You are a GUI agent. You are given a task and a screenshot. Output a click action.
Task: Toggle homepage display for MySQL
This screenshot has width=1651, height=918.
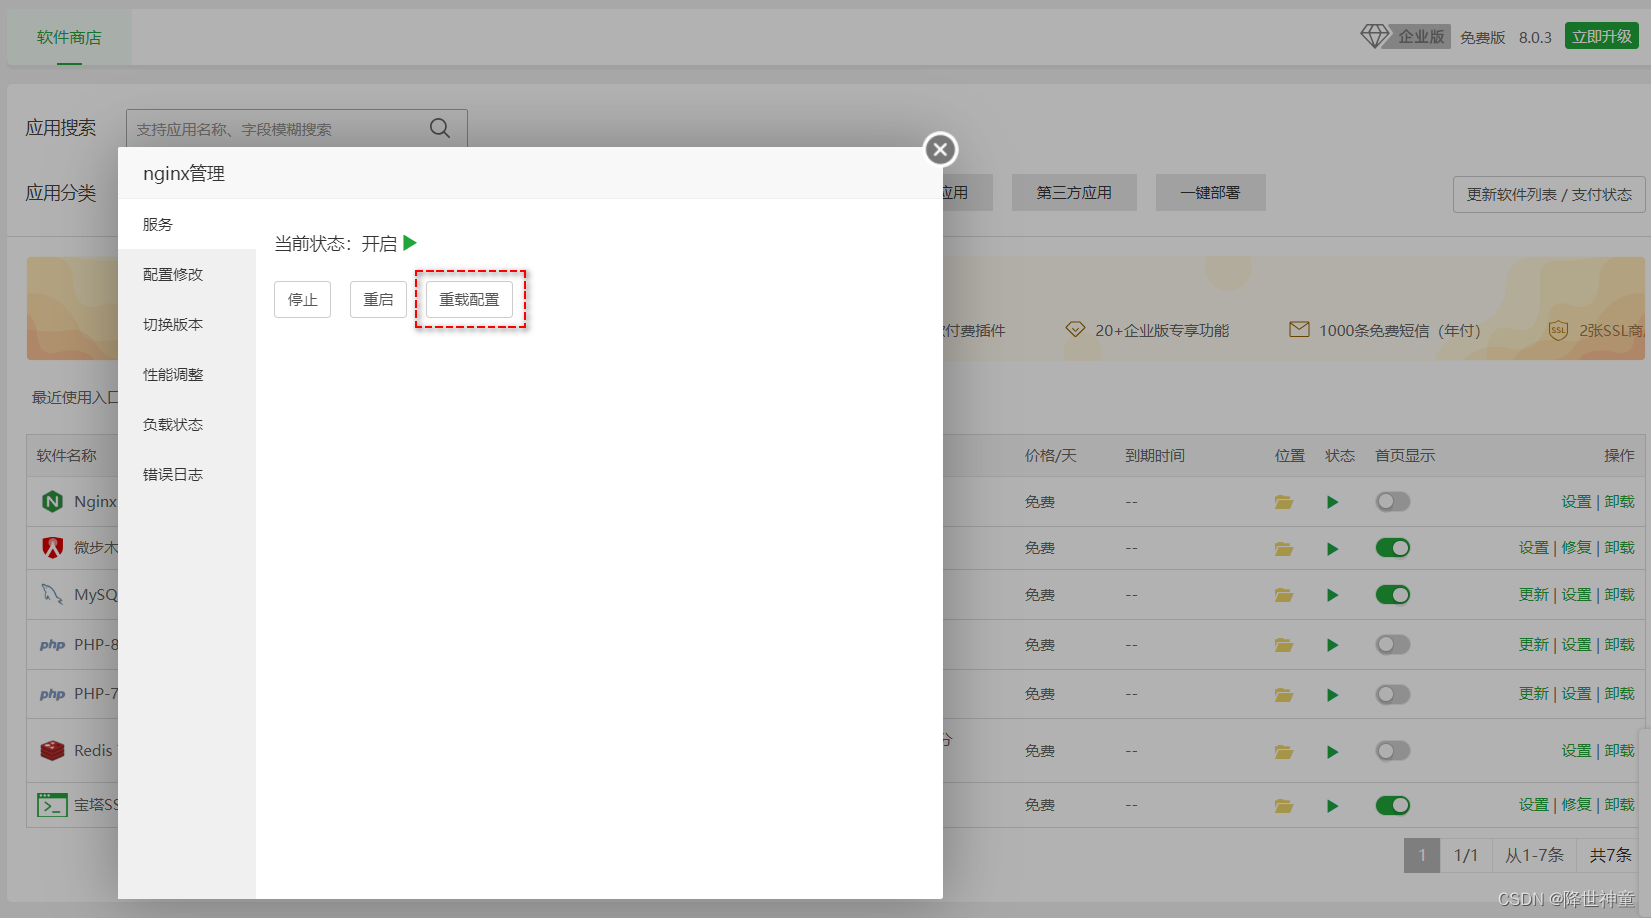[x=1393, y=594]
